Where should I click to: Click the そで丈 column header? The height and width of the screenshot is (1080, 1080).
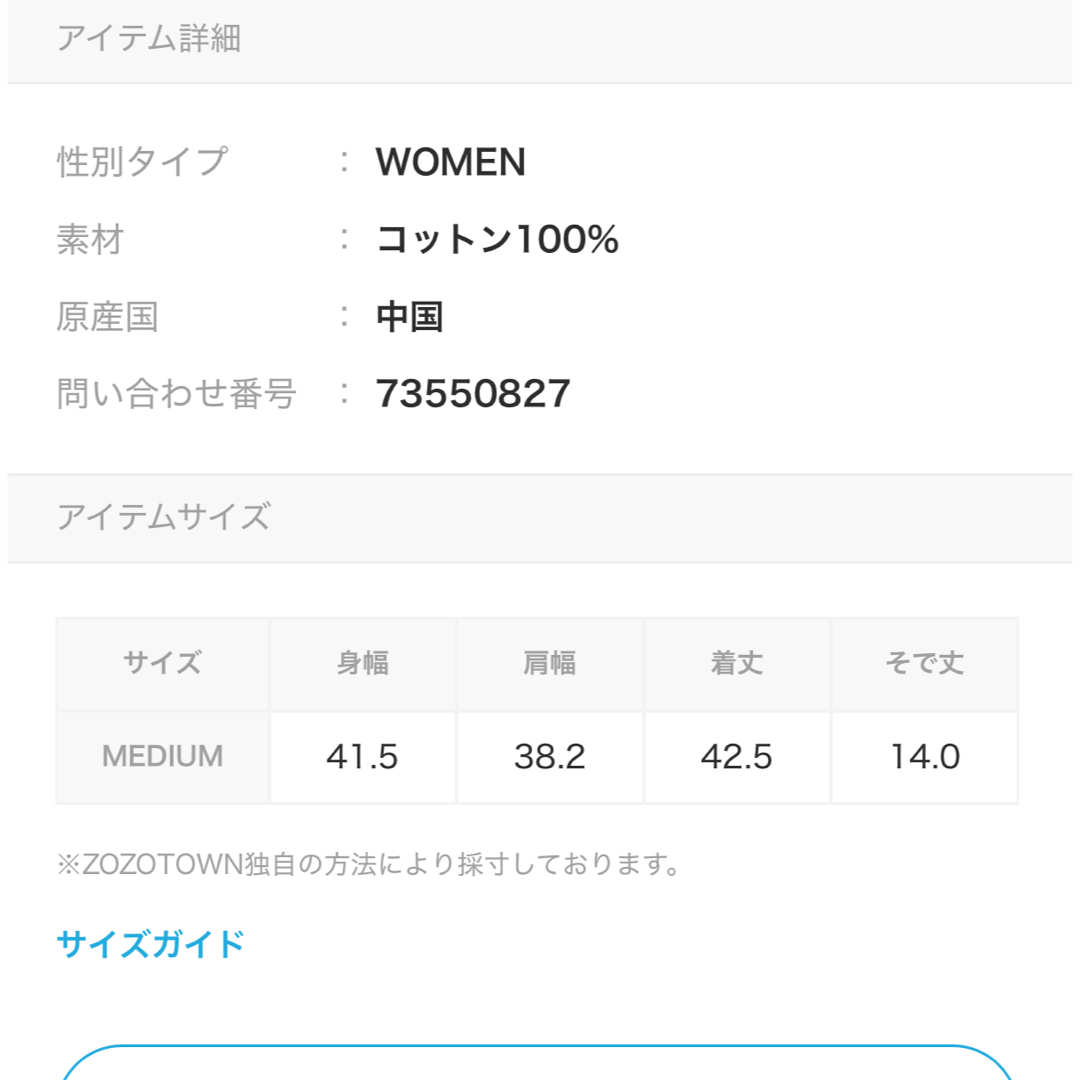pyautogui.click(x=925, y=663)
